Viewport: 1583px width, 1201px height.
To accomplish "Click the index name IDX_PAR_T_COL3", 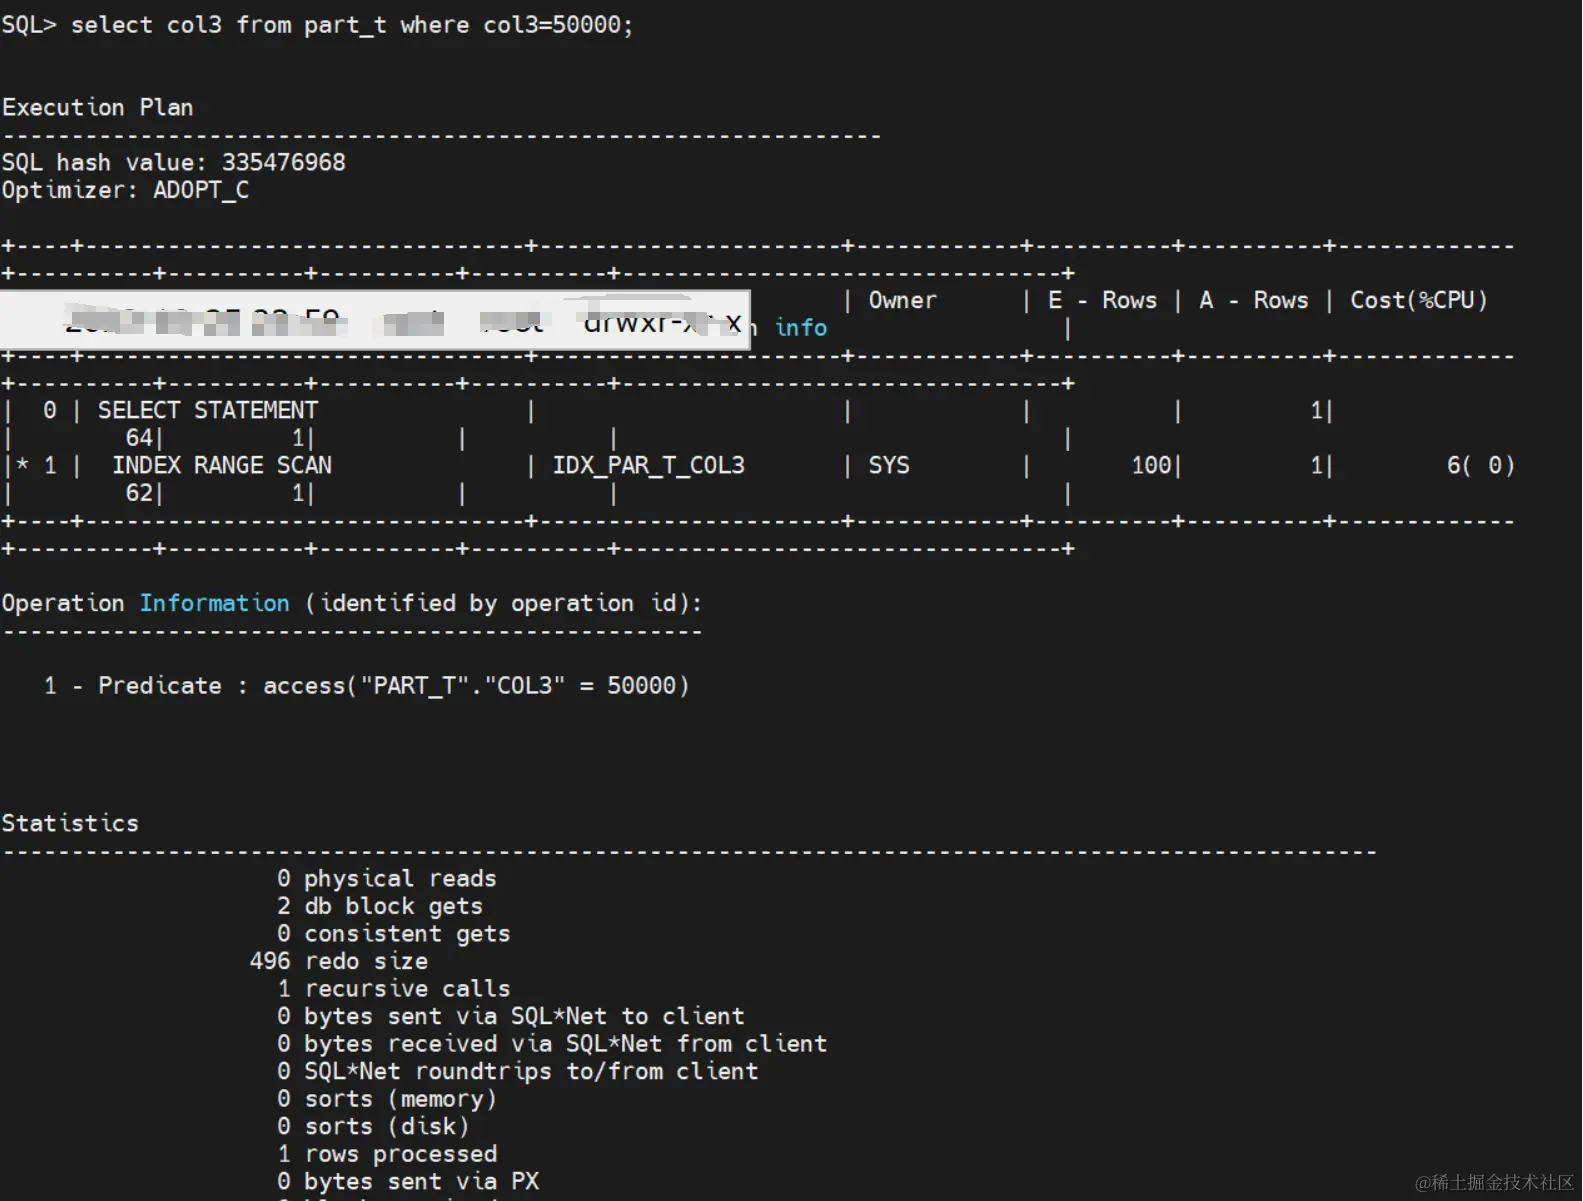I will tap(649, 465).
